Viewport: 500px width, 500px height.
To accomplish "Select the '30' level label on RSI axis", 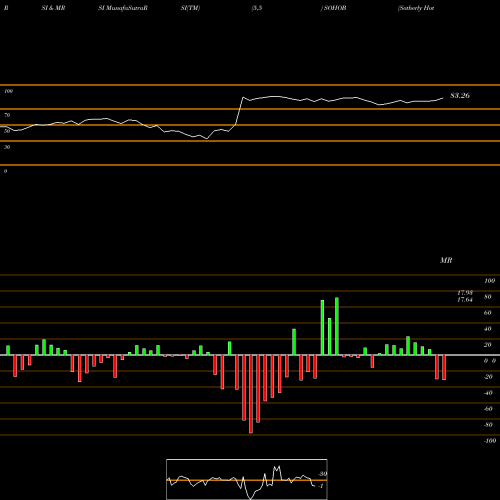I will coord(7,147).
